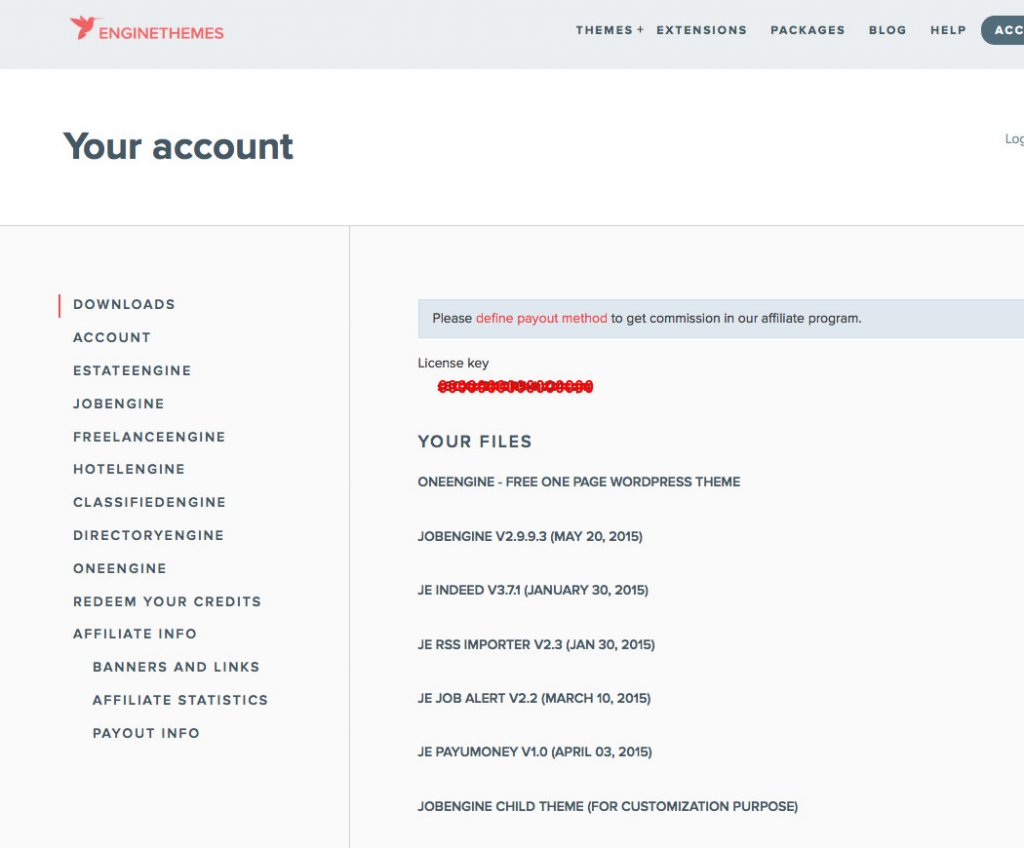Download JobEngine V2.9.9.3 file
Screen dimensions: 1024x848
click(x=530, y=536)
